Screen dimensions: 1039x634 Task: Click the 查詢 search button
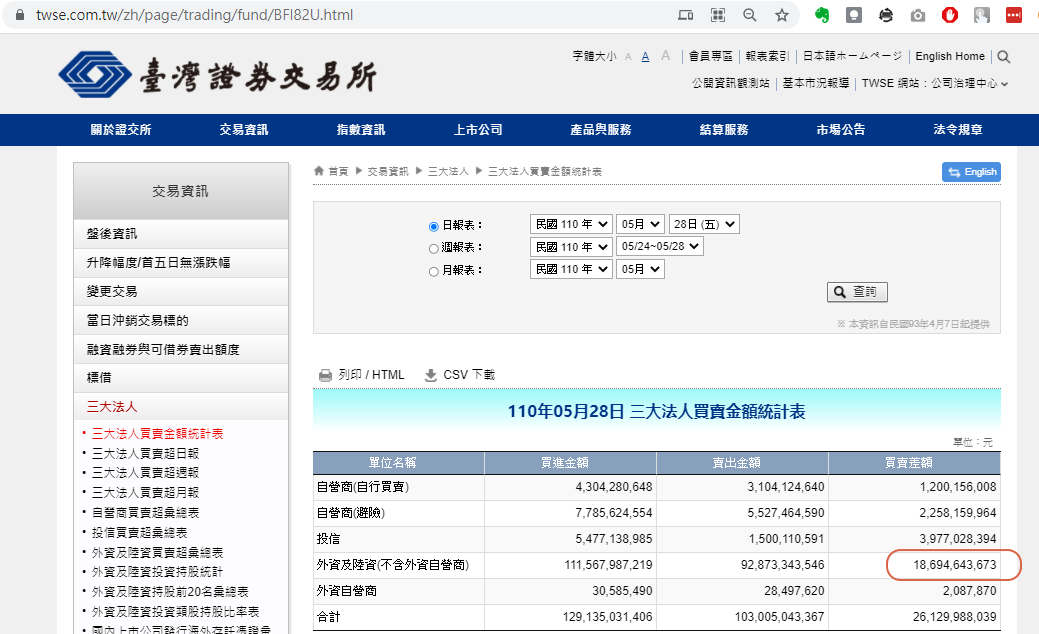click(857, 292)
